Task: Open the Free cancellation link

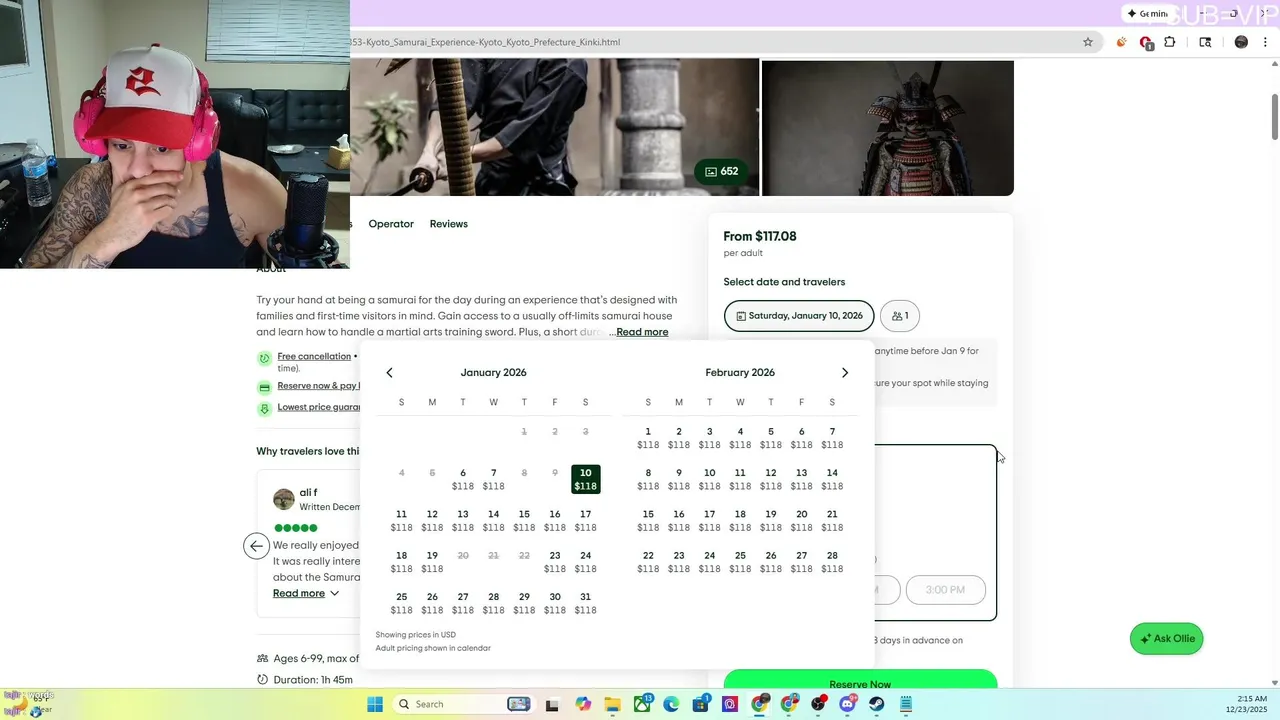Action: pyautogui.click(x=314, y=356)
